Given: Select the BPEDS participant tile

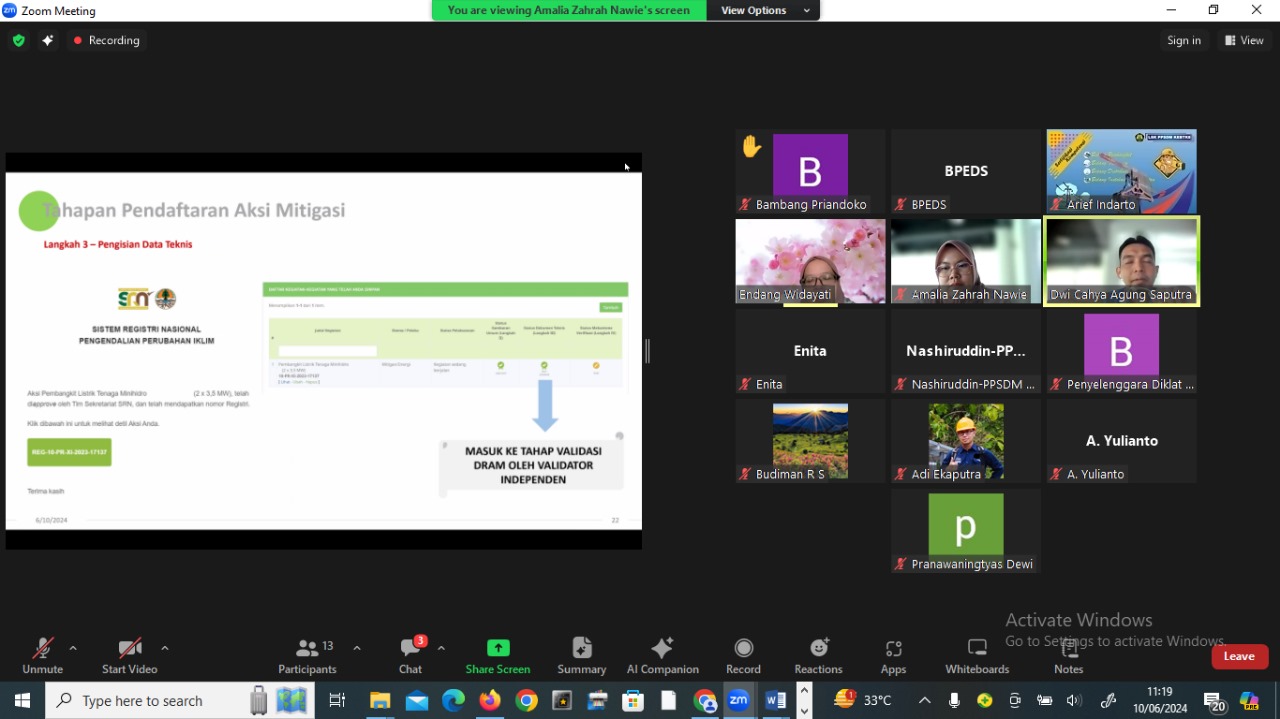Looking at the screenshot, I should point(966,171).
